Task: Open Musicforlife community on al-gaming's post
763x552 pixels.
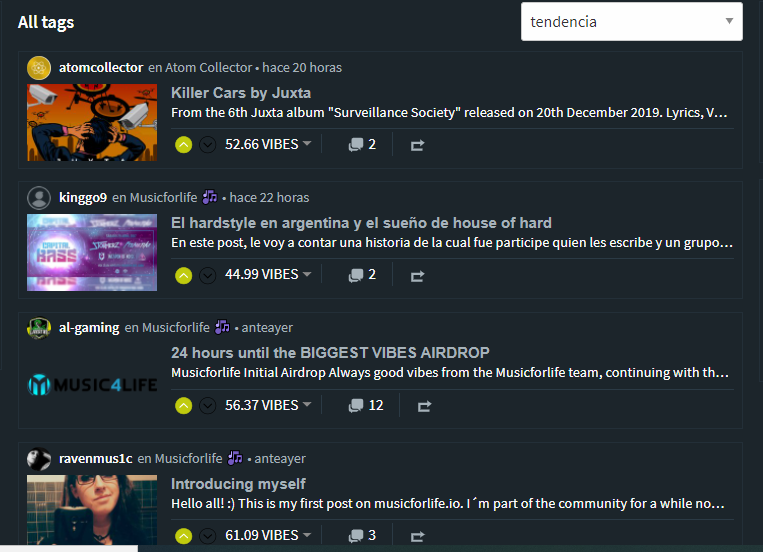Action: [x=176, y=328]
